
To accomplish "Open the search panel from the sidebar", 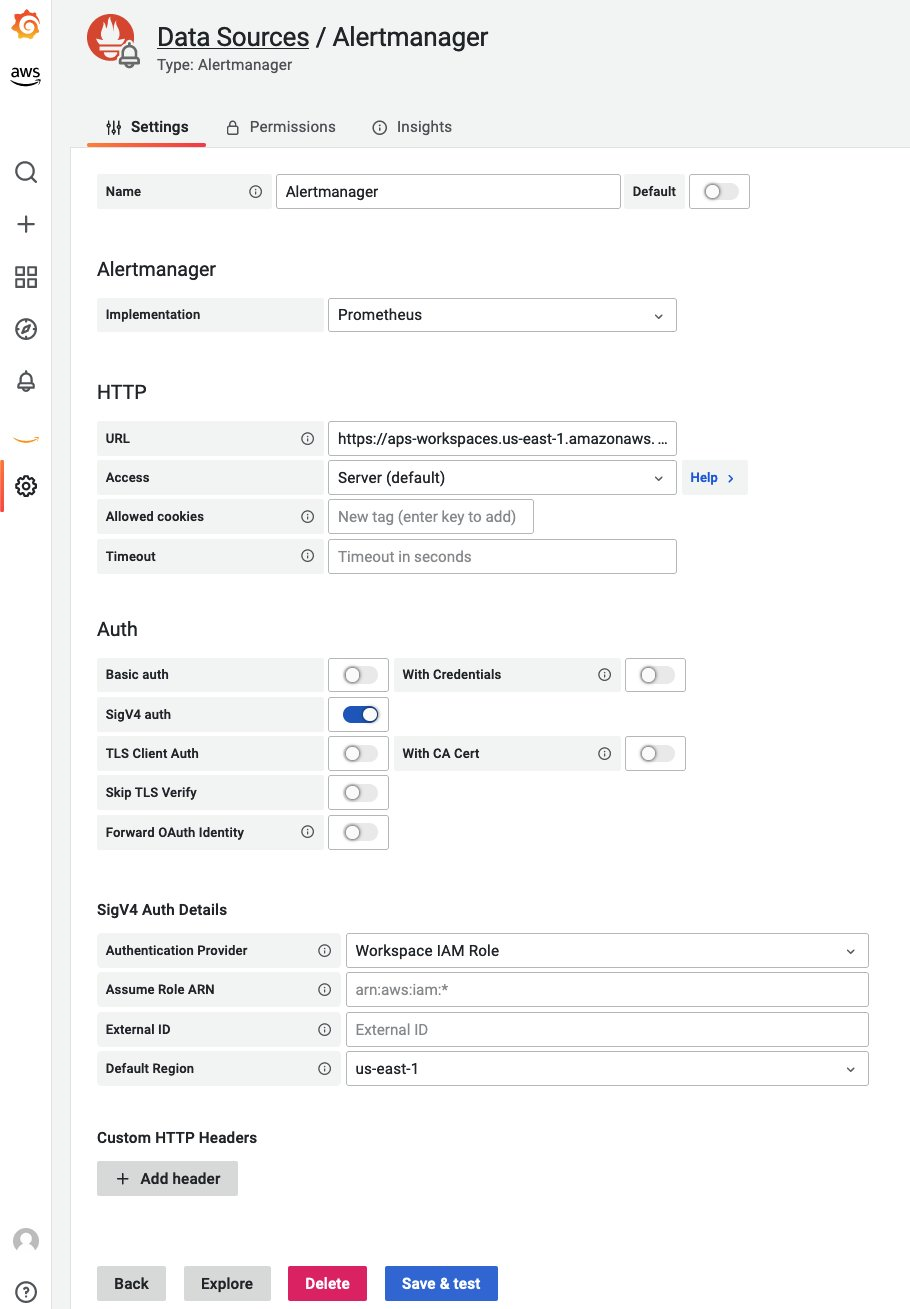I will tap(25, 172).
